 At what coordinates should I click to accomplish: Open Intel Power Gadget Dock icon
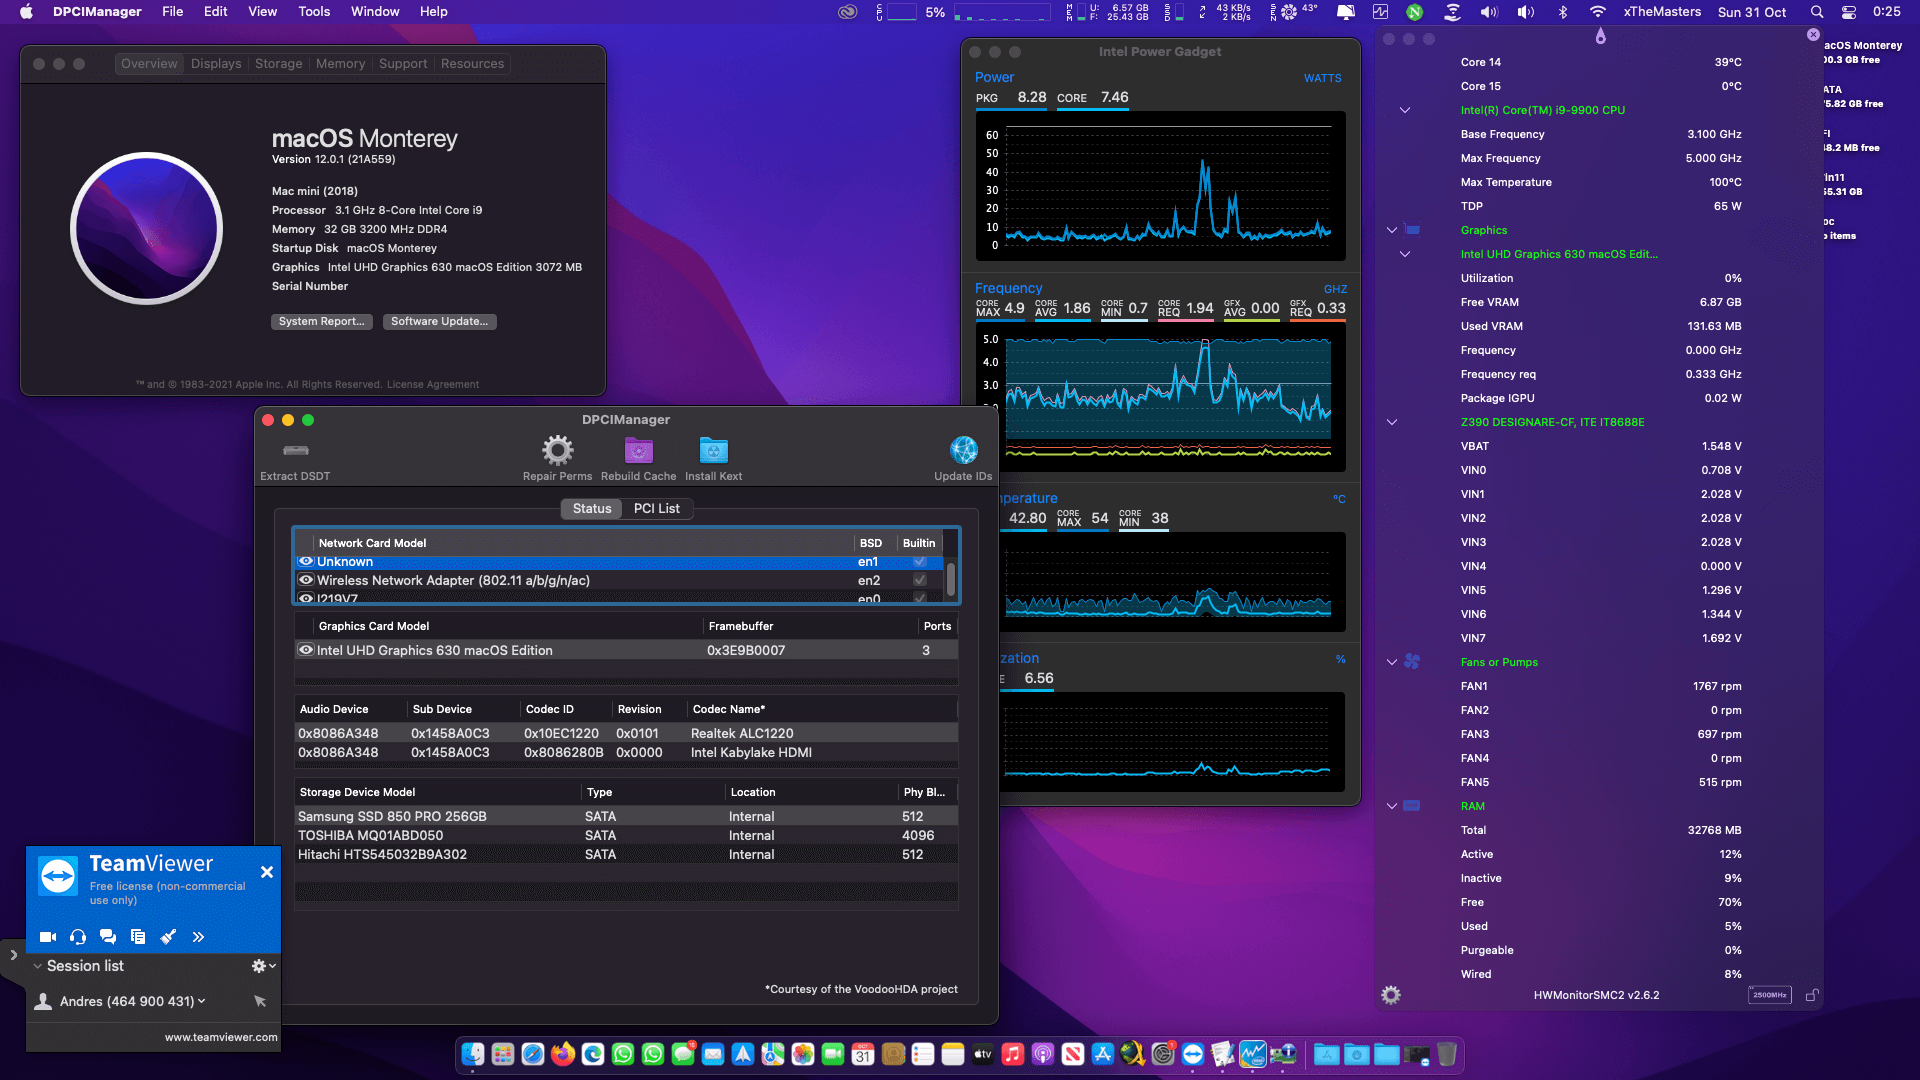[x=1253, y=1054]
